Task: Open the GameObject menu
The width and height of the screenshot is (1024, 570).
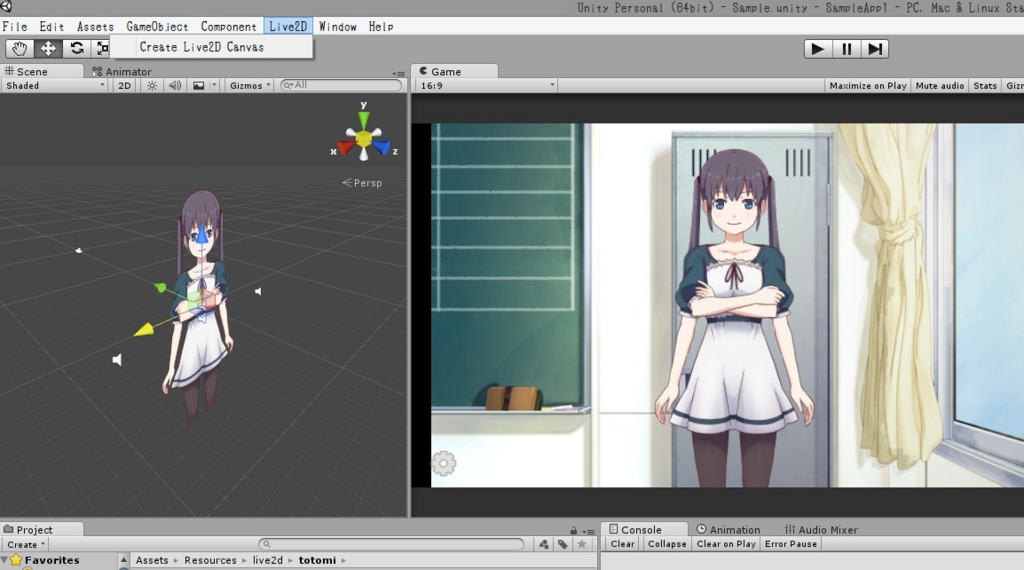Action: (157, 27)
